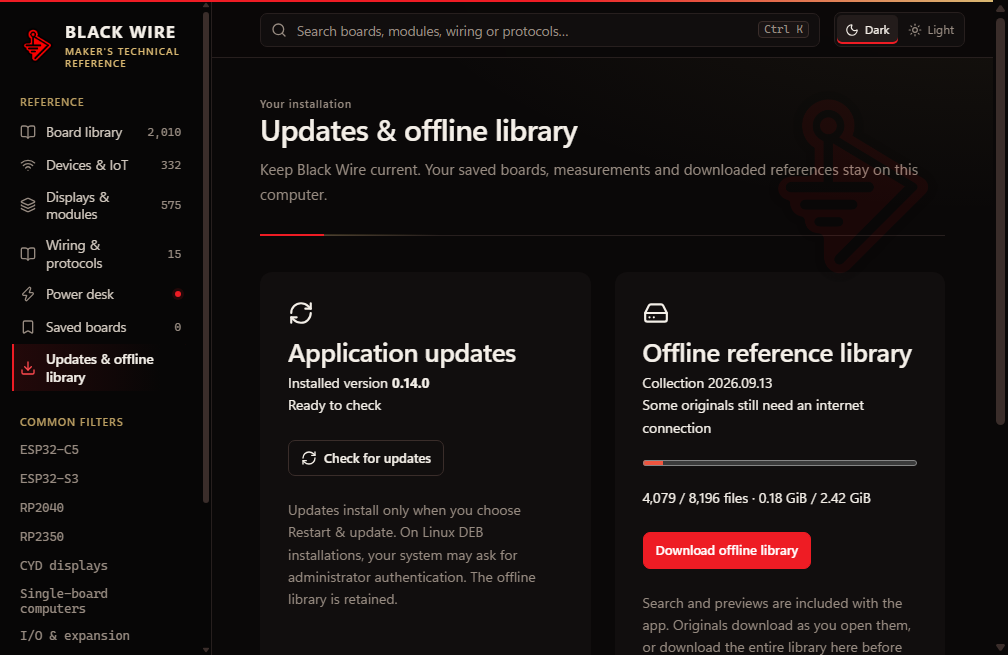Click the sun icon for Light theme
The height and width of the screenshot is (655, 1008).
point(914,30)
